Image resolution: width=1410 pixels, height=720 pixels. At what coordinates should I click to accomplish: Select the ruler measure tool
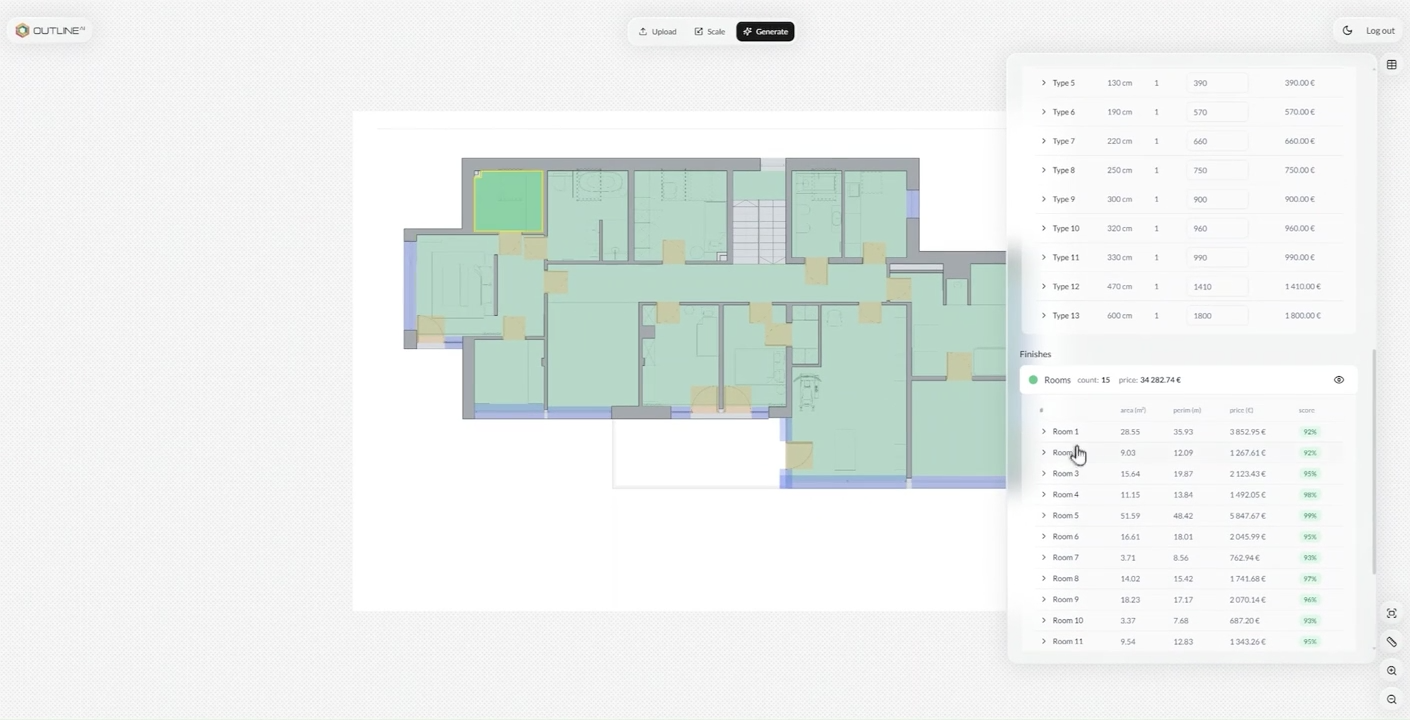coord(1391,642)
